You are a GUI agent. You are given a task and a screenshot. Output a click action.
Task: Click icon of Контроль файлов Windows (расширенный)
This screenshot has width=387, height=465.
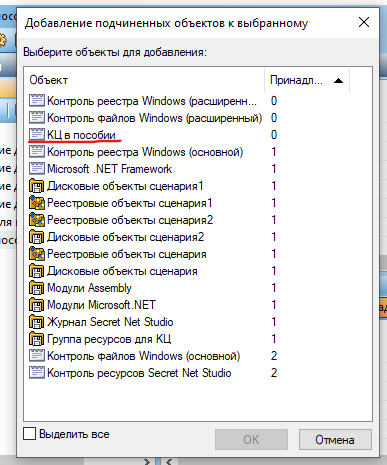tap(37, 118)
